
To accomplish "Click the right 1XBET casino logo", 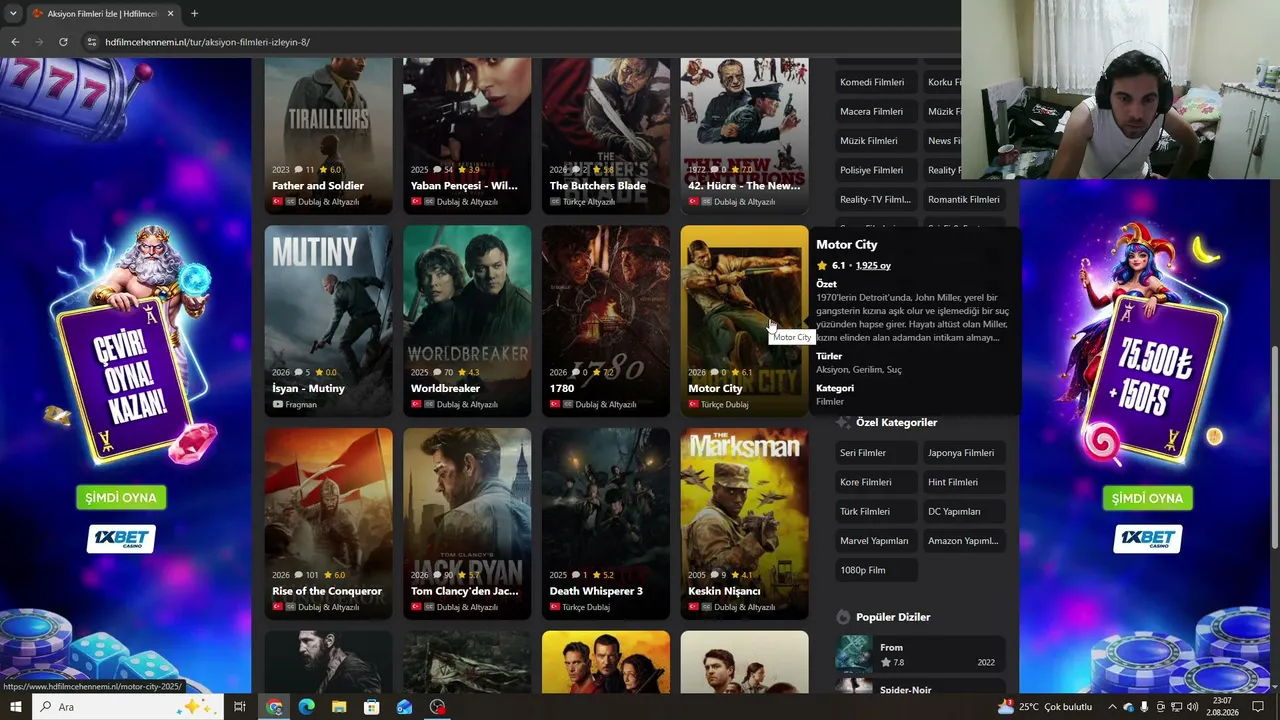I will [1147, 539].
